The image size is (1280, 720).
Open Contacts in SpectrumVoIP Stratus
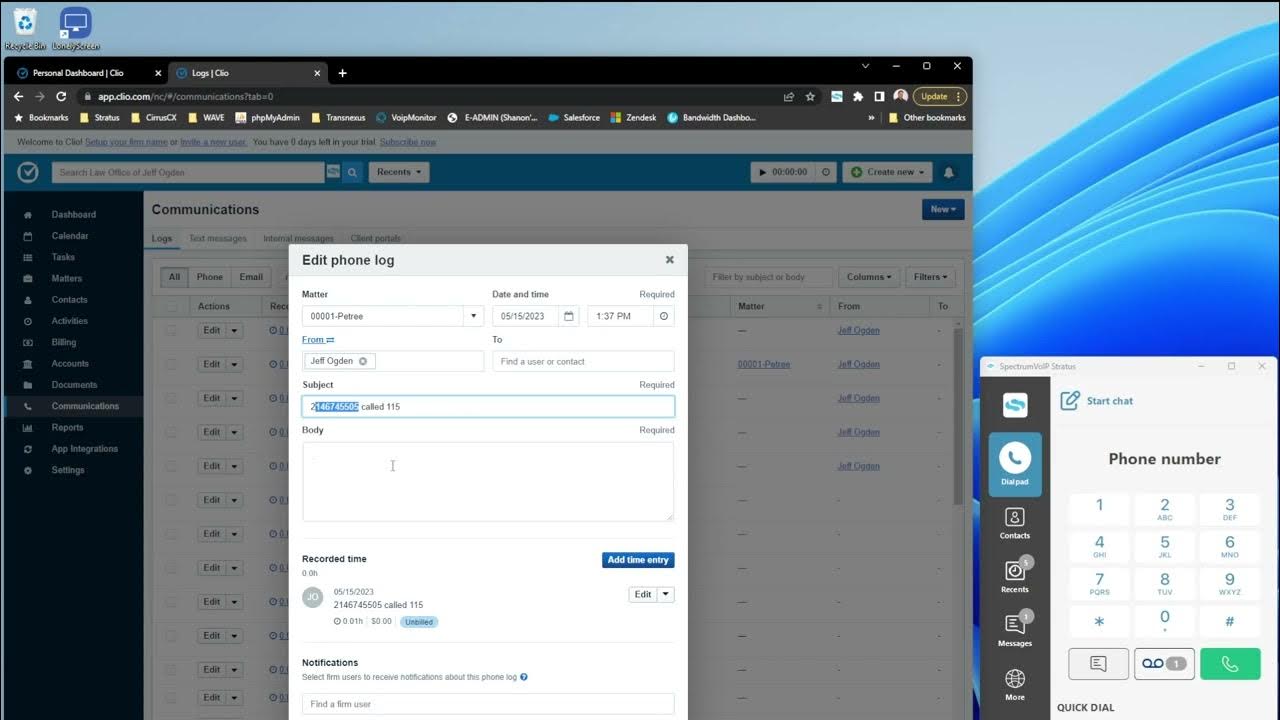[x=1014, y=523]
